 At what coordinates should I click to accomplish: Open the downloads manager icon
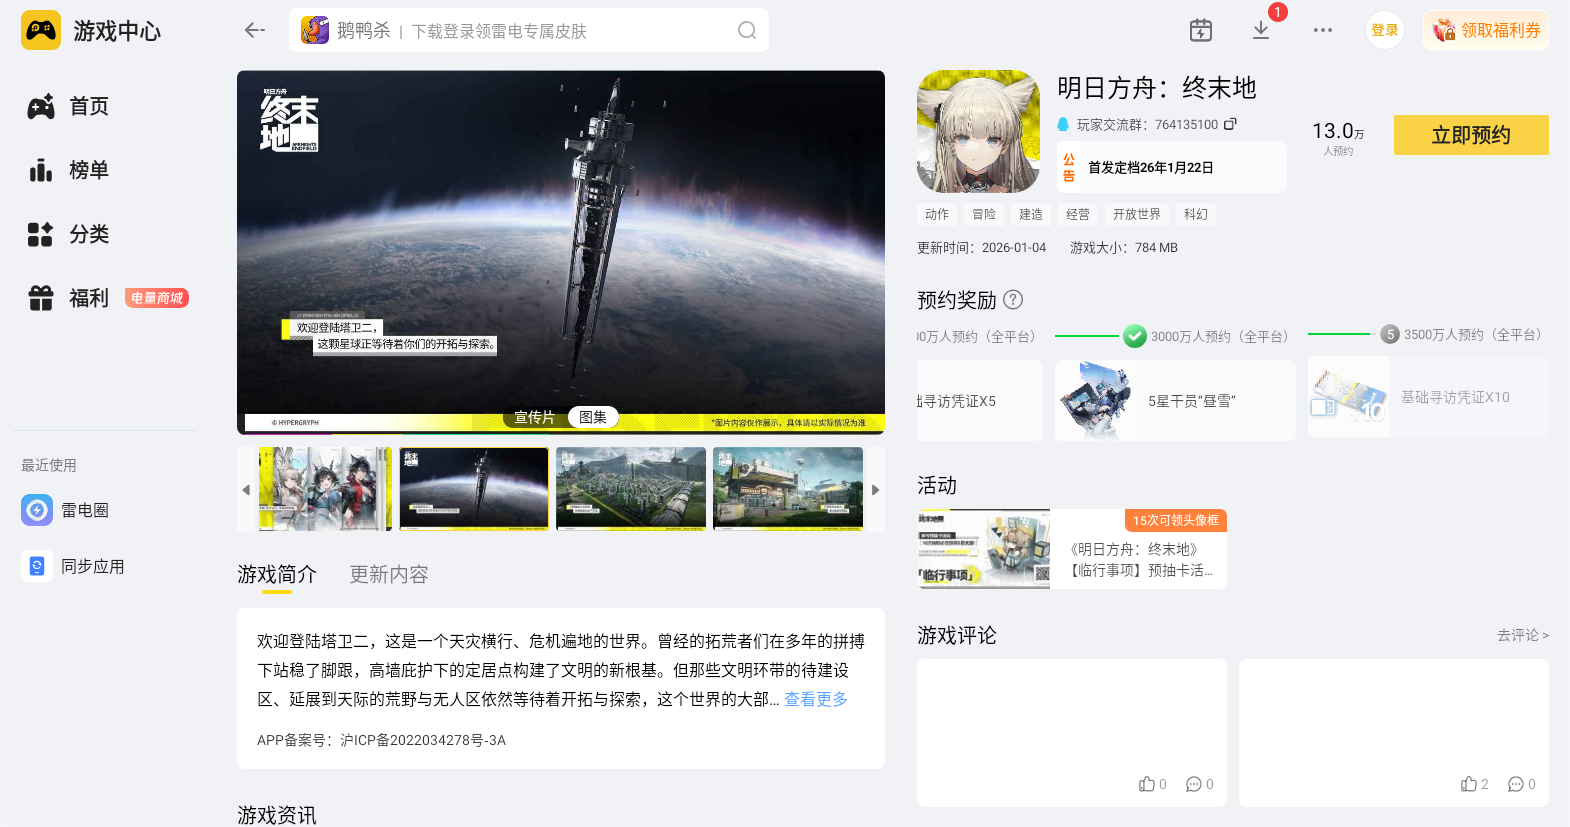1261,30
